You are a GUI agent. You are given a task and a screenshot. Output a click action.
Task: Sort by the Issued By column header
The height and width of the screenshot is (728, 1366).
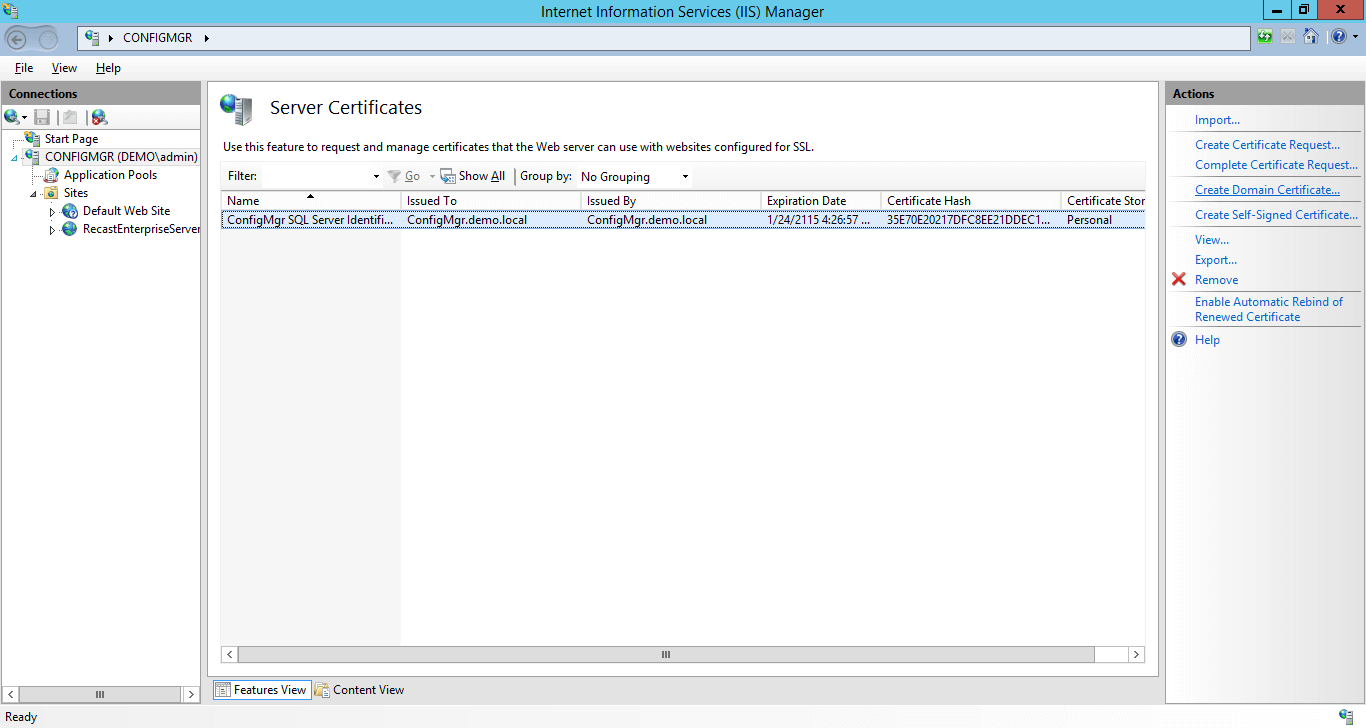[671, 201]
